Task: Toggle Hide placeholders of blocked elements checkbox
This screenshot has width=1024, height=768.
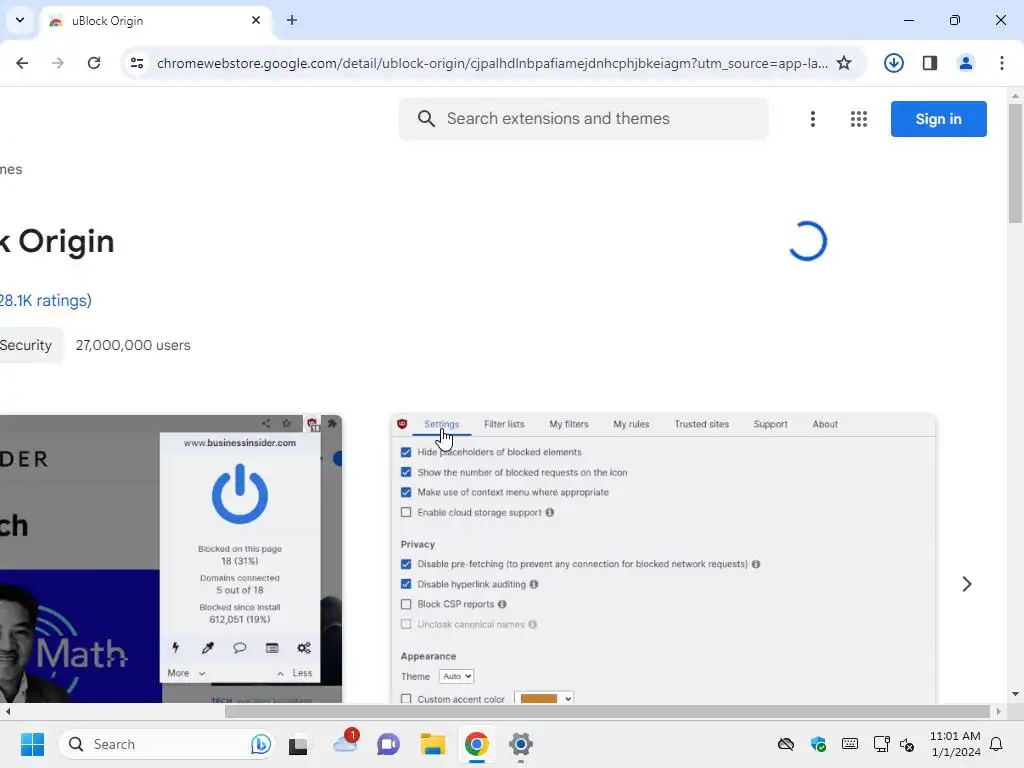Action: coord(406,452)
